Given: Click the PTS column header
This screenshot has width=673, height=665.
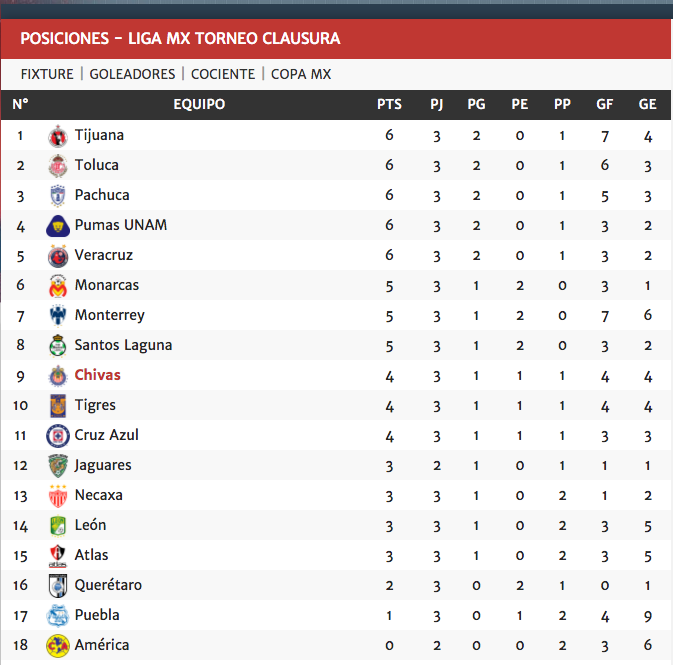Looking at the screenshot, I should 389,104.
